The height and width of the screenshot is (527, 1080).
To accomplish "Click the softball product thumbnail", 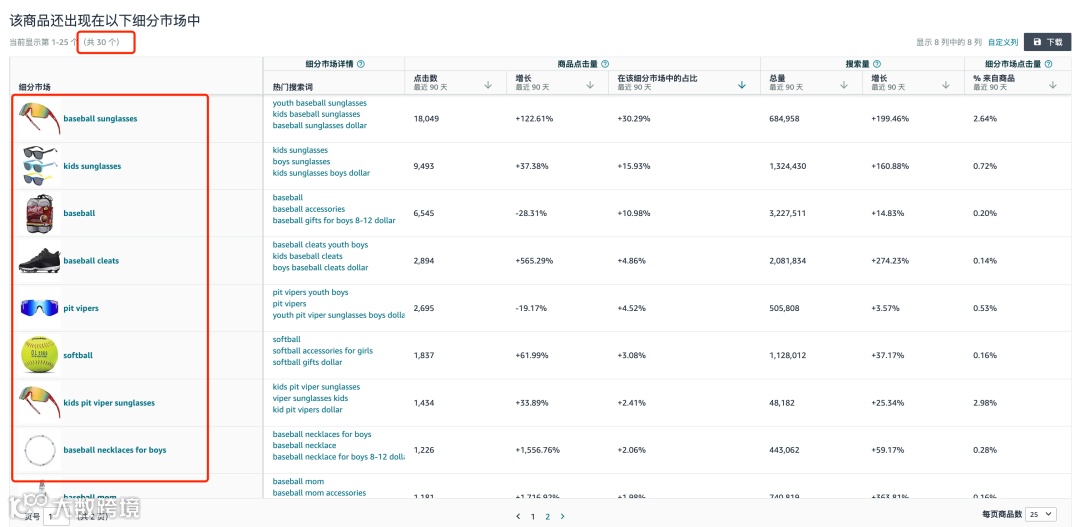I will [x=40, y=355].
